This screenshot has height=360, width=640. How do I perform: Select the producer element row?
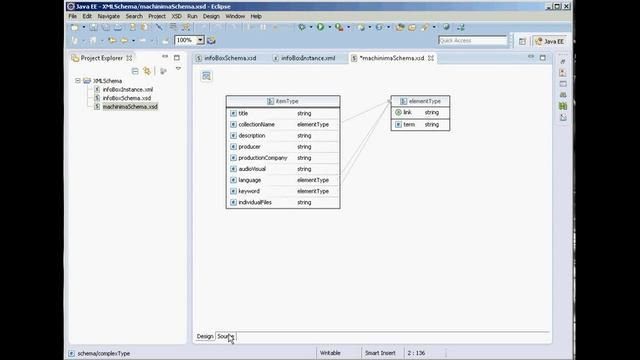tap(283, 147)
